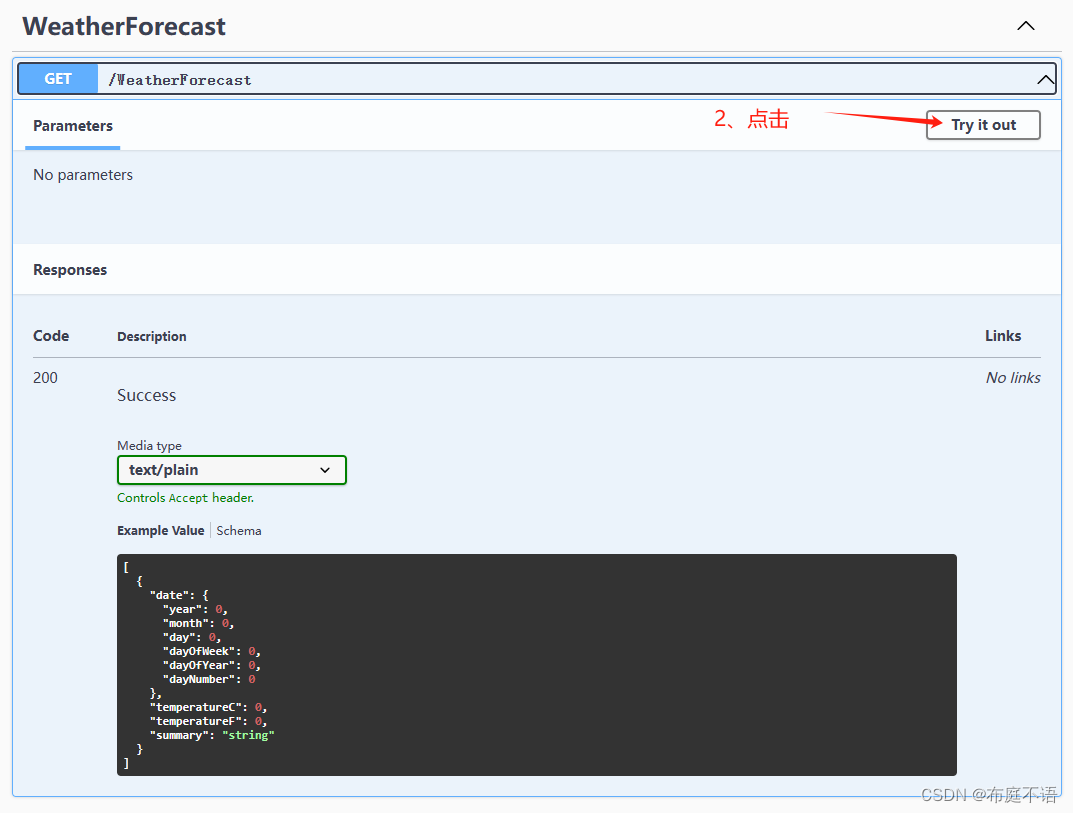Click the WeatherForecast section heading

coord(123,26)
